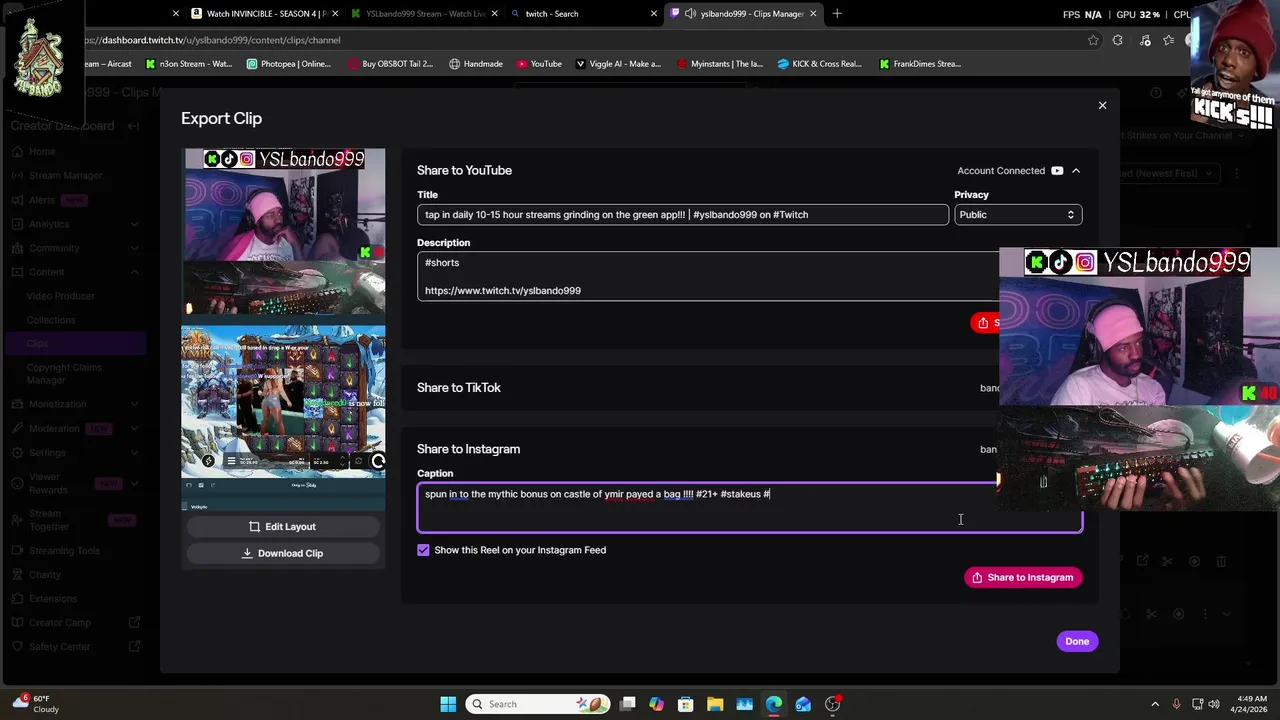Click the clip preview thumbnail

click(x=283, y=329)
